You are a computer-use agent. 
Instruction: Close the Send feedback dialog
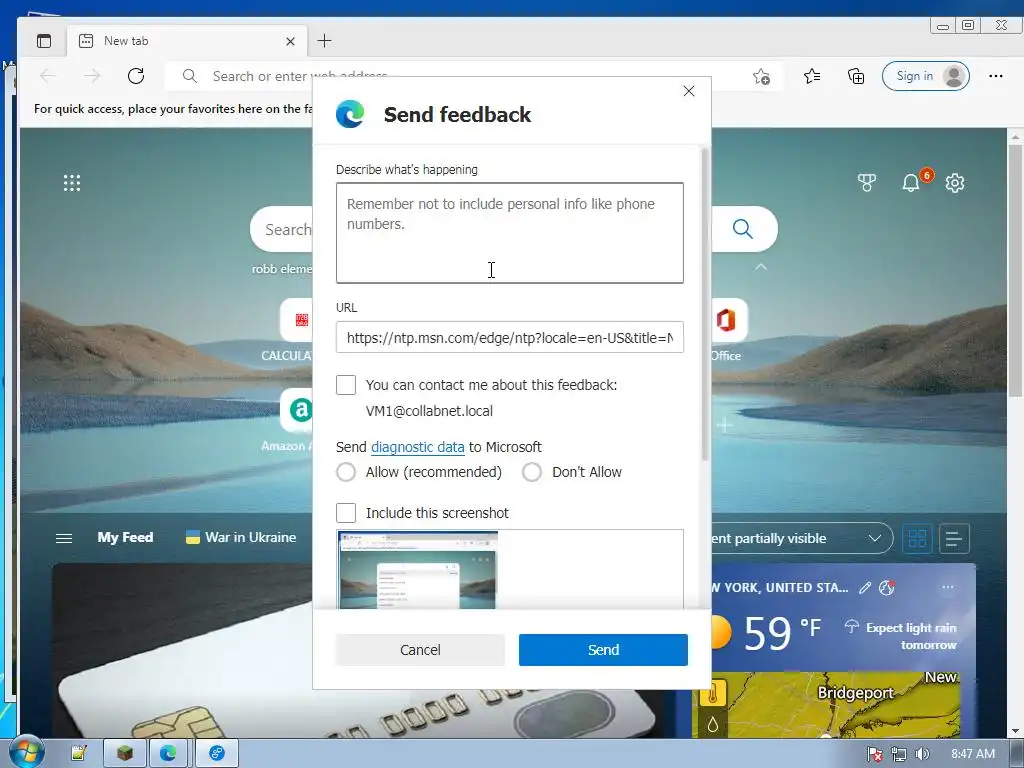point(688,91)
